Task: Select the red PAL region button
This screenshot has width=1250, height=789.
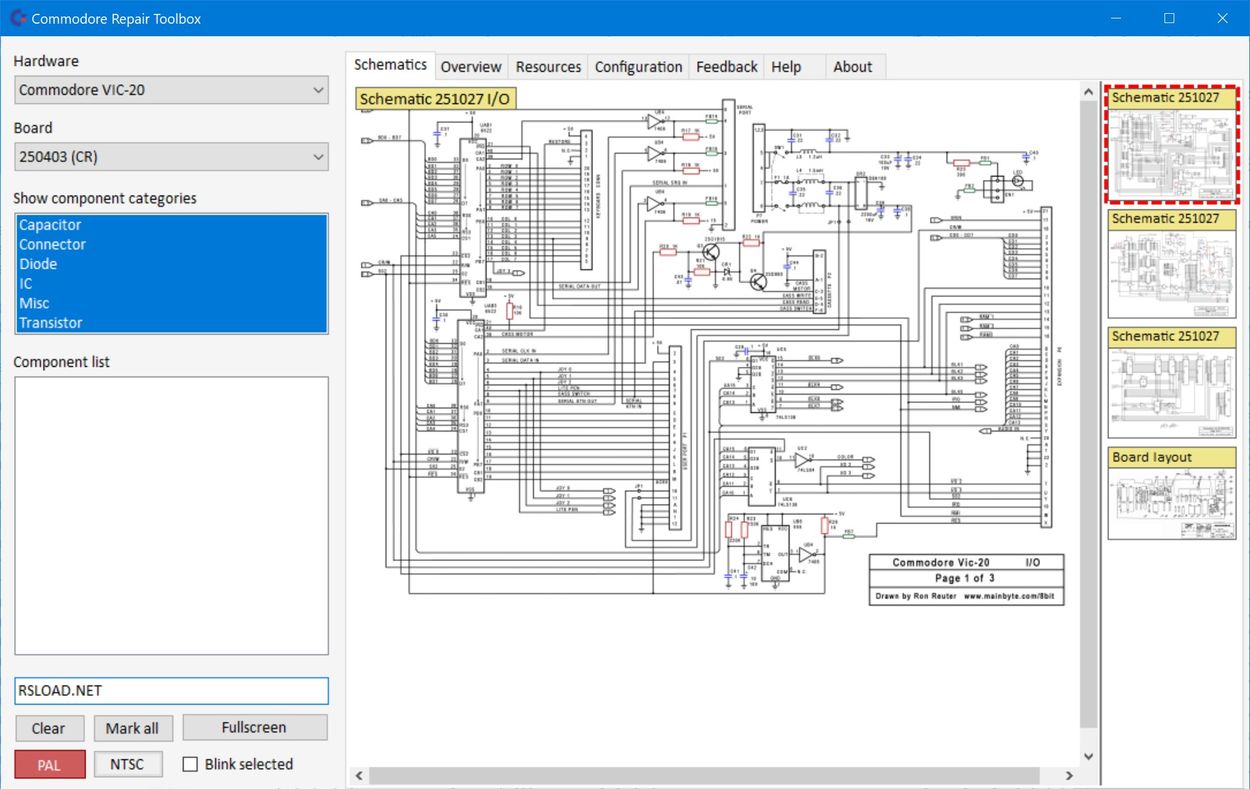Action: (x=49, y=764)
